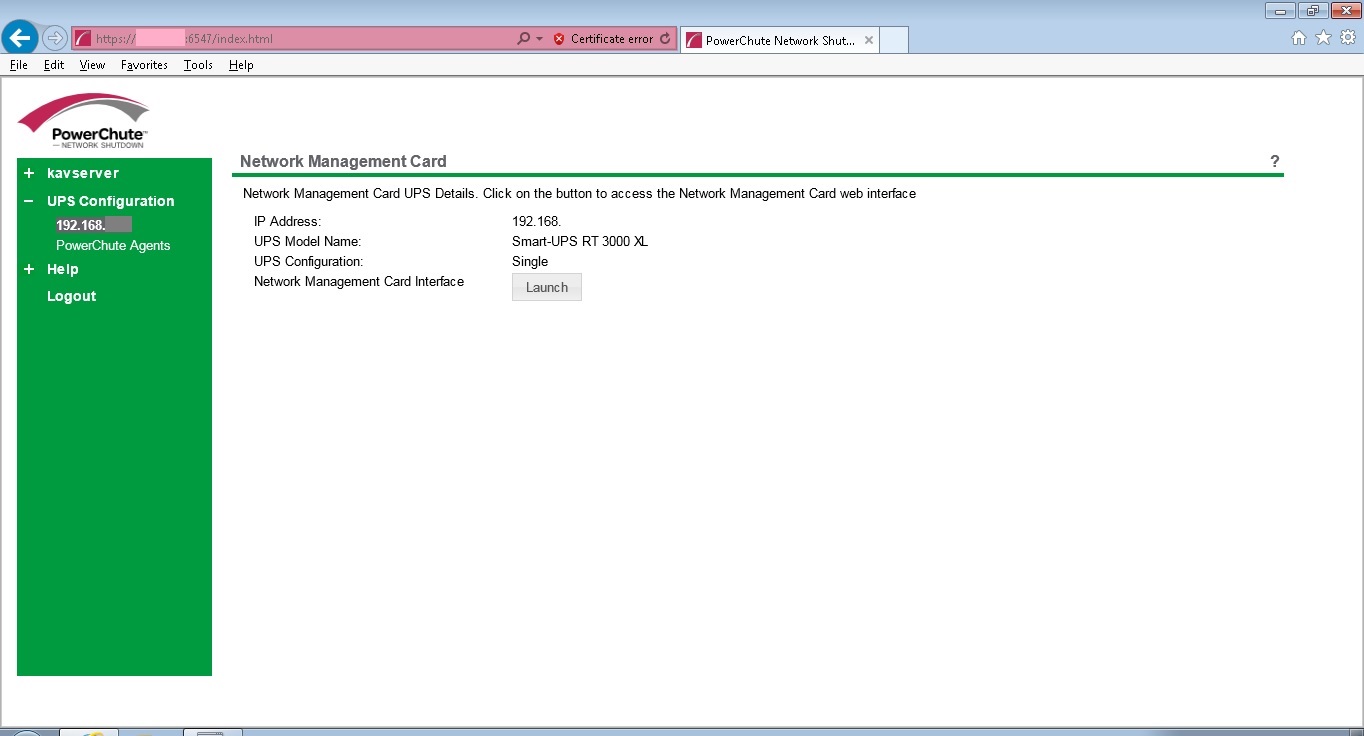The width and height of the screenshot is (1364, 736).
Task: Click 'Smart-UPS RT 3000 XL' model text
Action: 580,241
